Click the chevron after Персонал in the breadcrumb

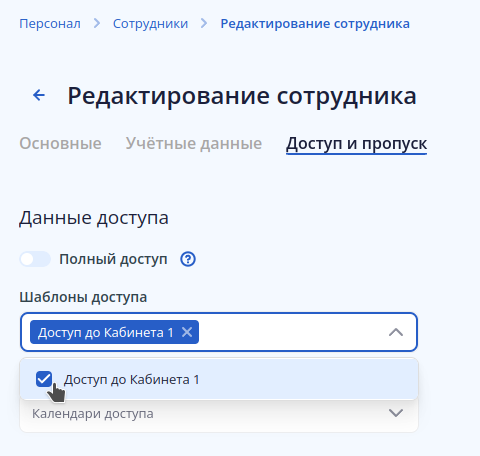point(97,23)
